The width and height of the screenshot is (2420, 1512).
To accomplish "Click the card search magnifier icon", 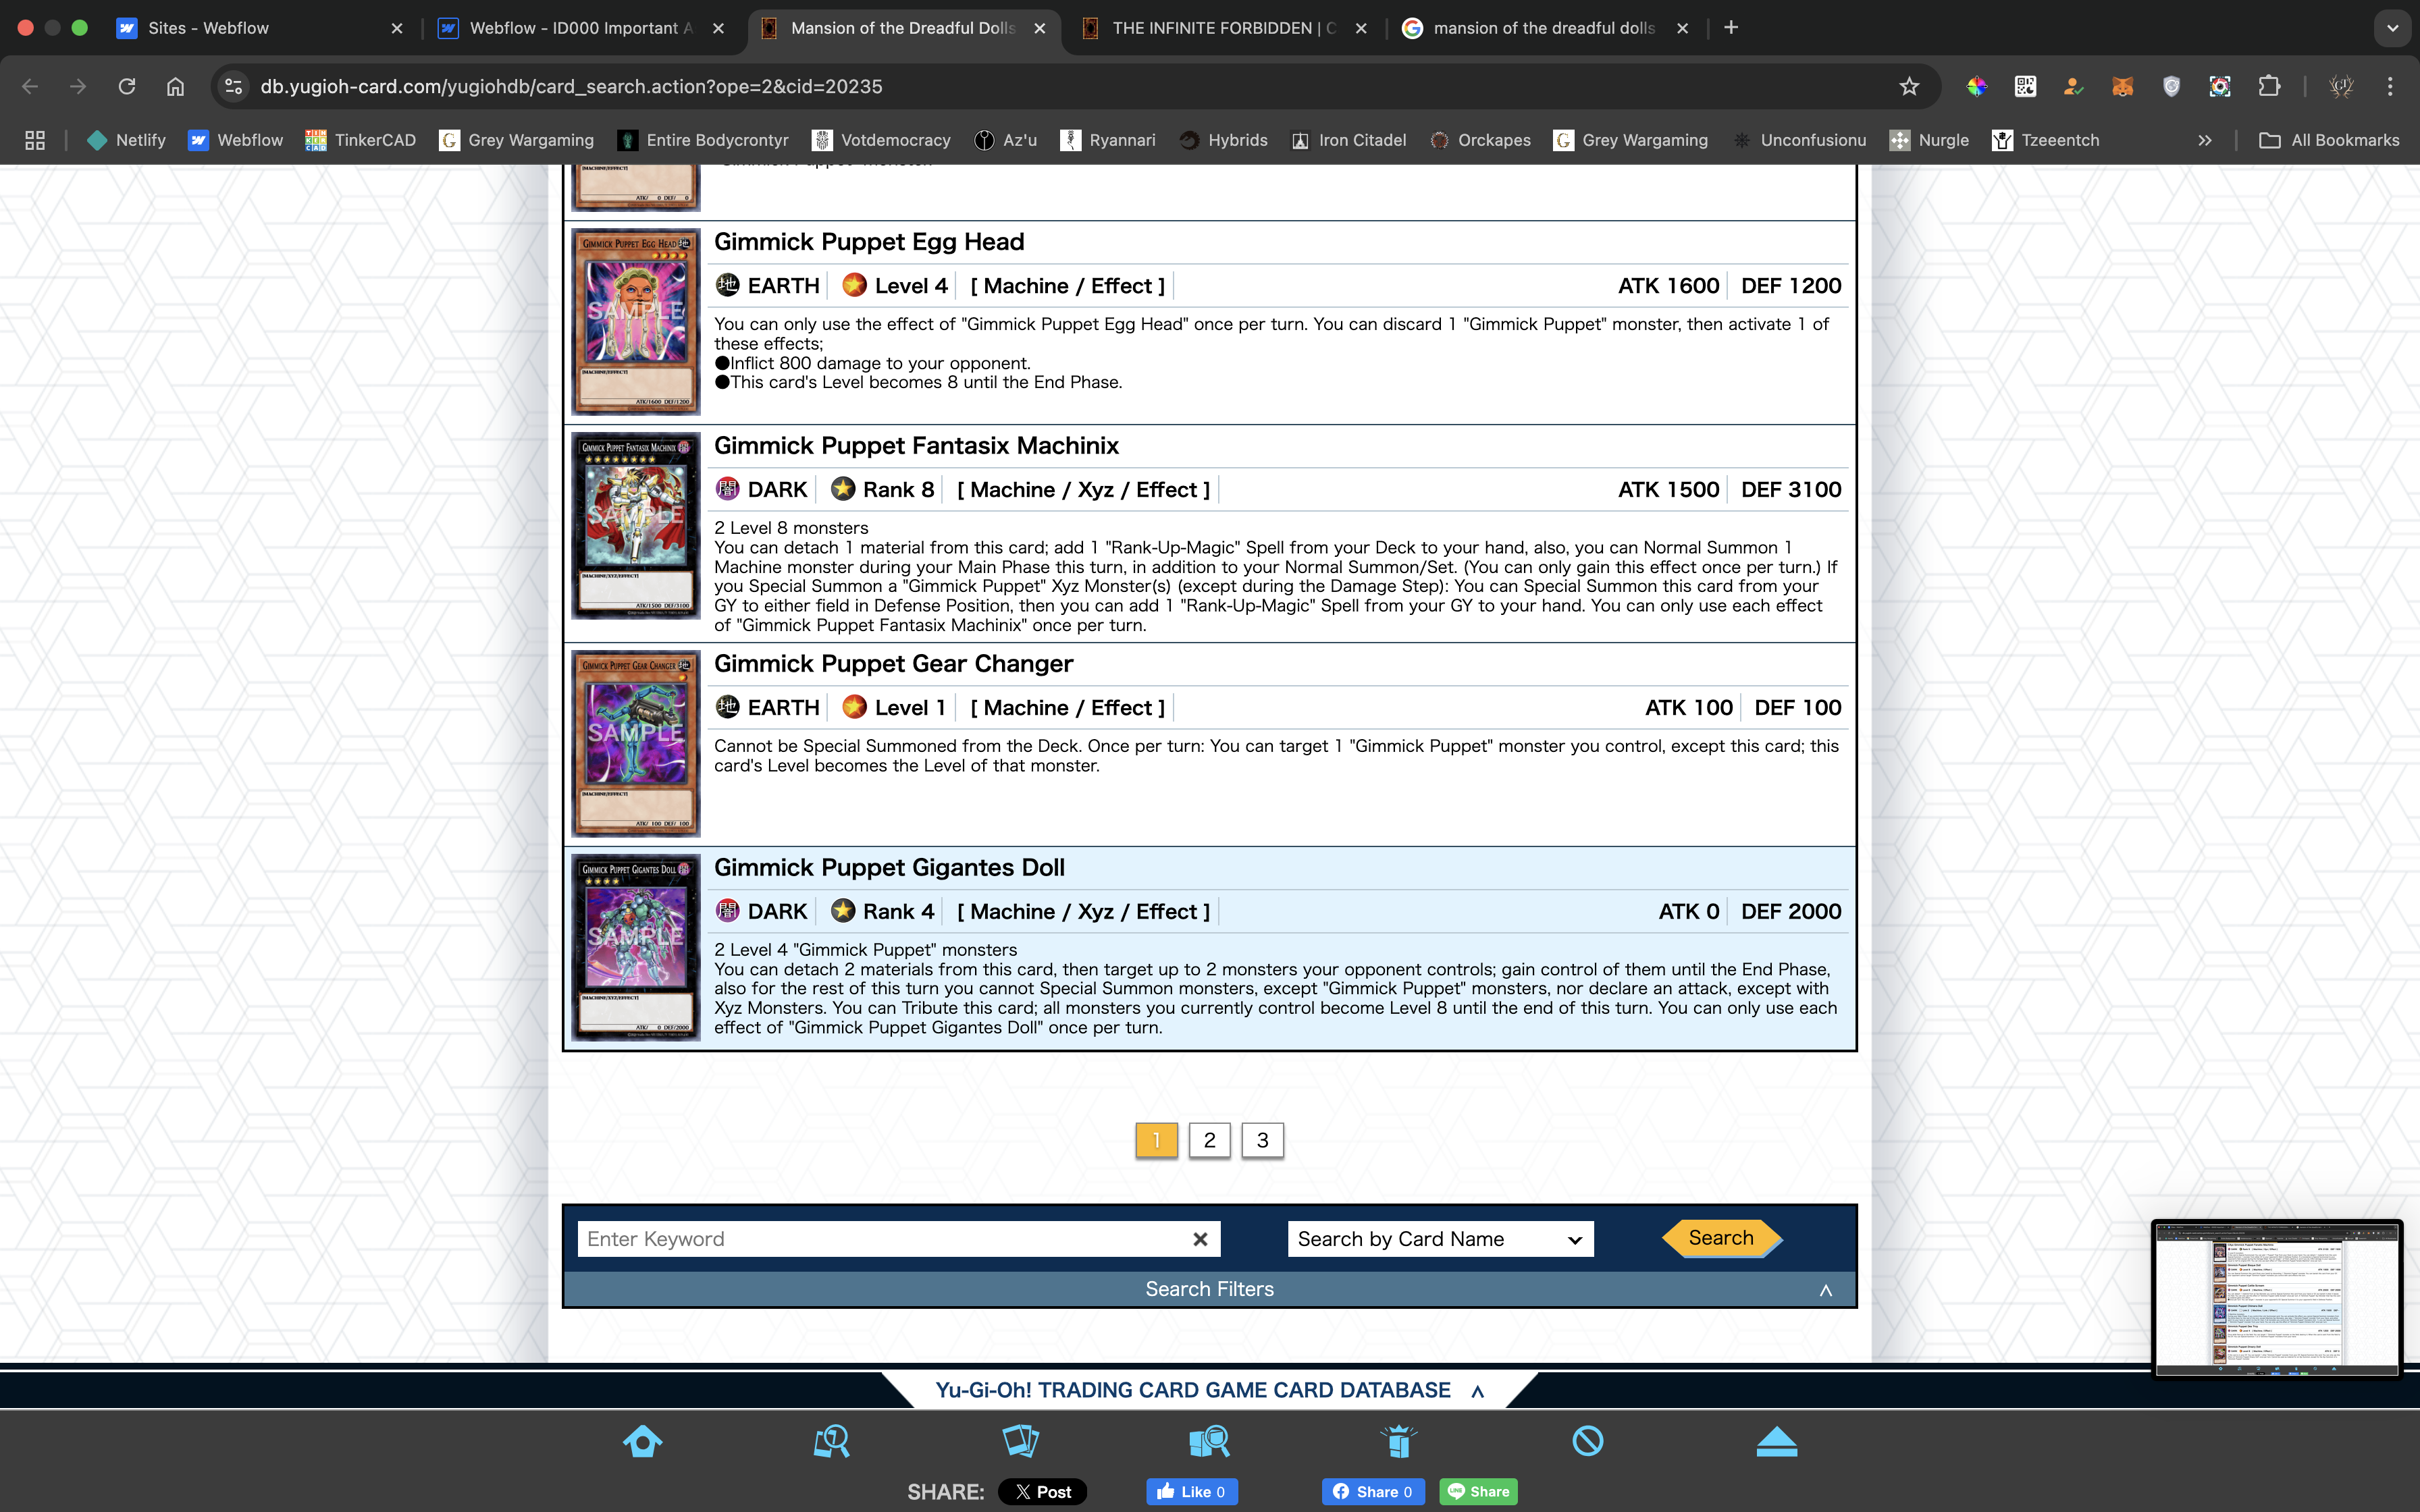I will pyautogui.click(x=831, y=1441).
